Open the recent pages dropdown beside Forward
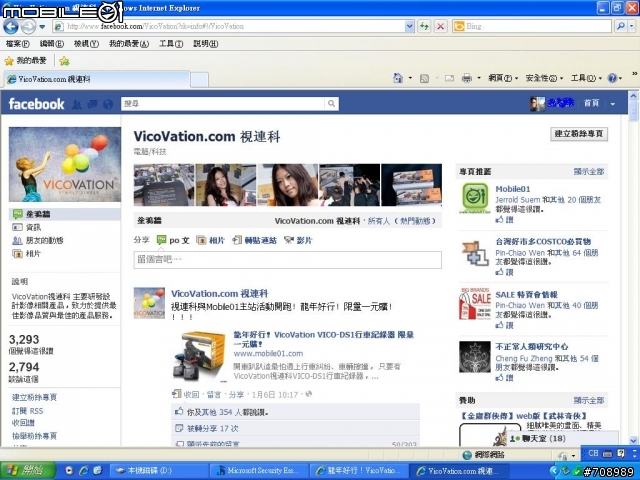This screenshot has height=480, width=640. tap(42, 27)
